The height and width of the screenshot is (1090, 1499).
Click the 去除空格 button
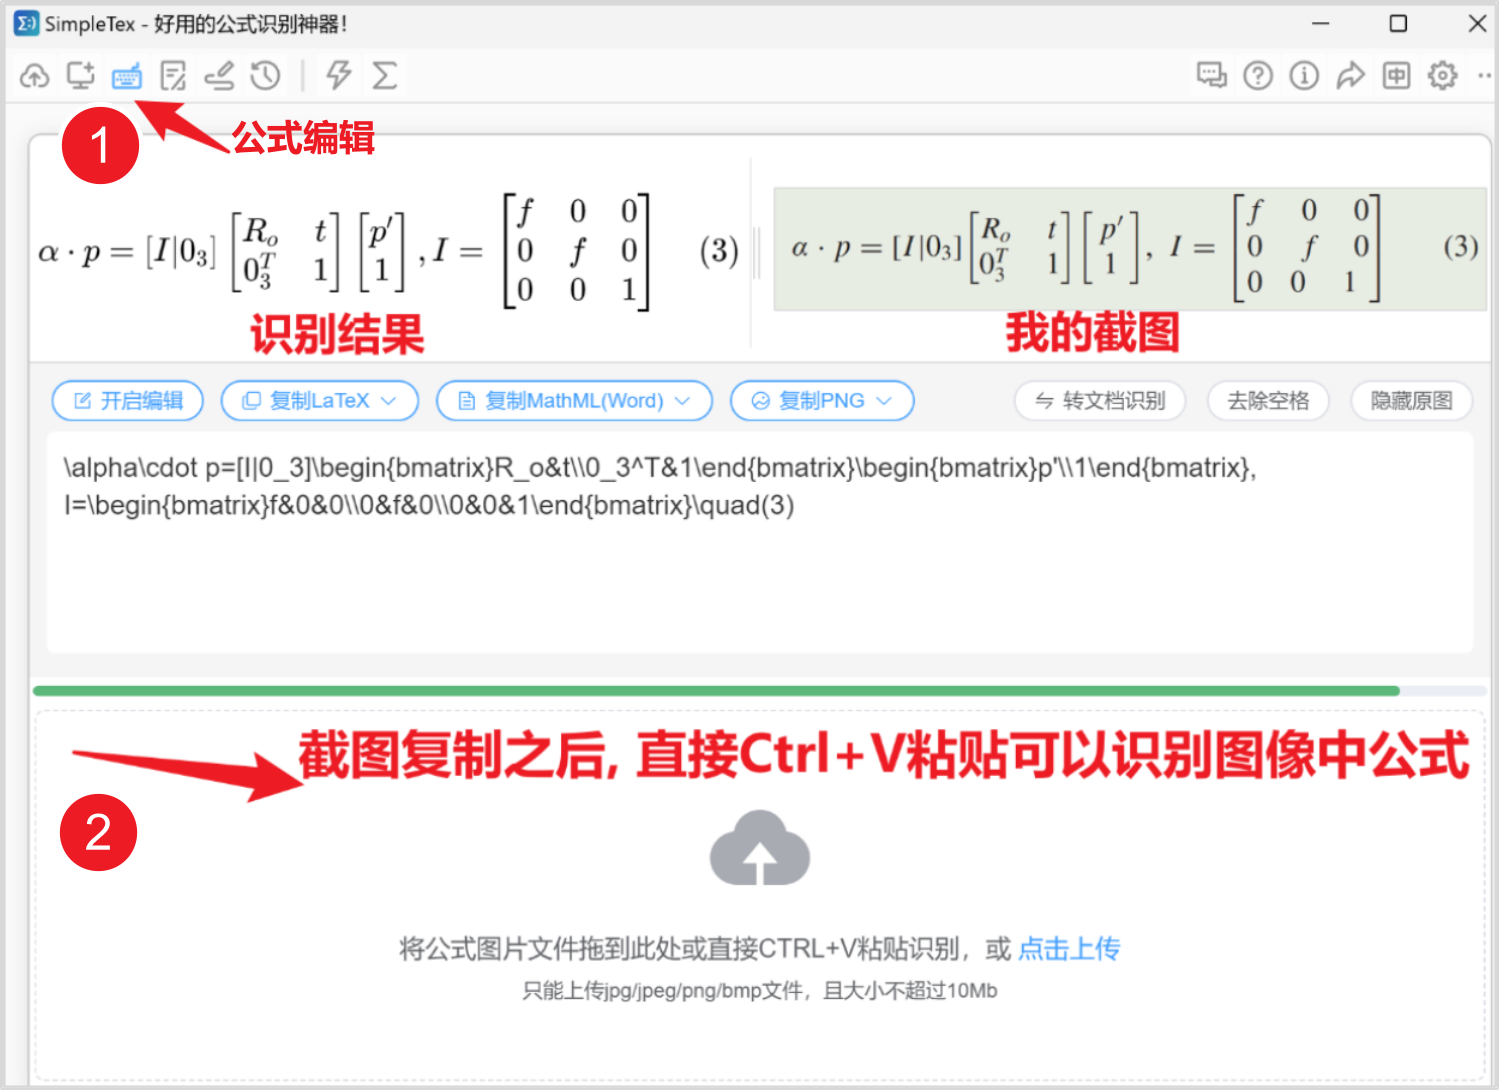(1268, 401)
